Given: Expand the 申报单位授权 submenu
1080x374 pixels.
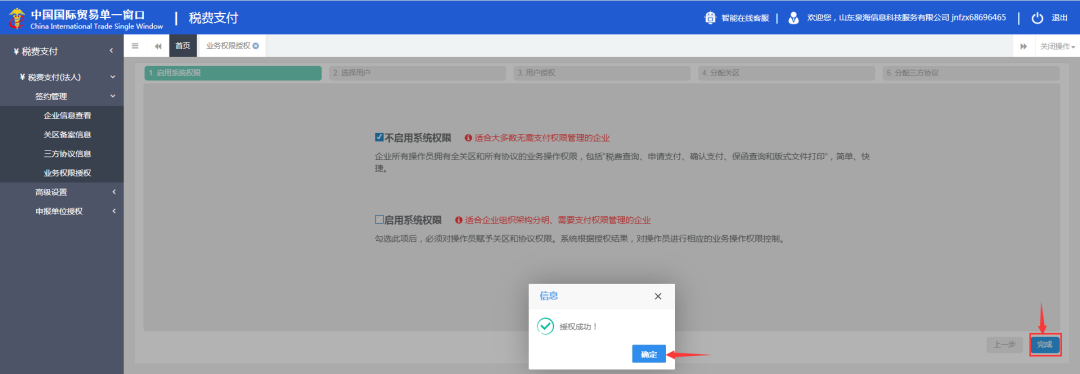Looking at the screenshot, I should click(113, 211).
